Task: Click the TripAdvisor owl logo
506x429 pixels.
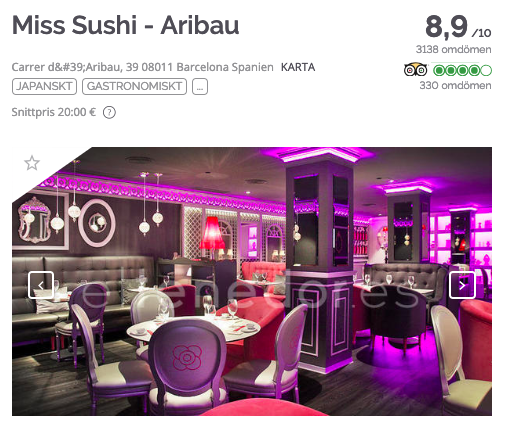Action: 415,70
